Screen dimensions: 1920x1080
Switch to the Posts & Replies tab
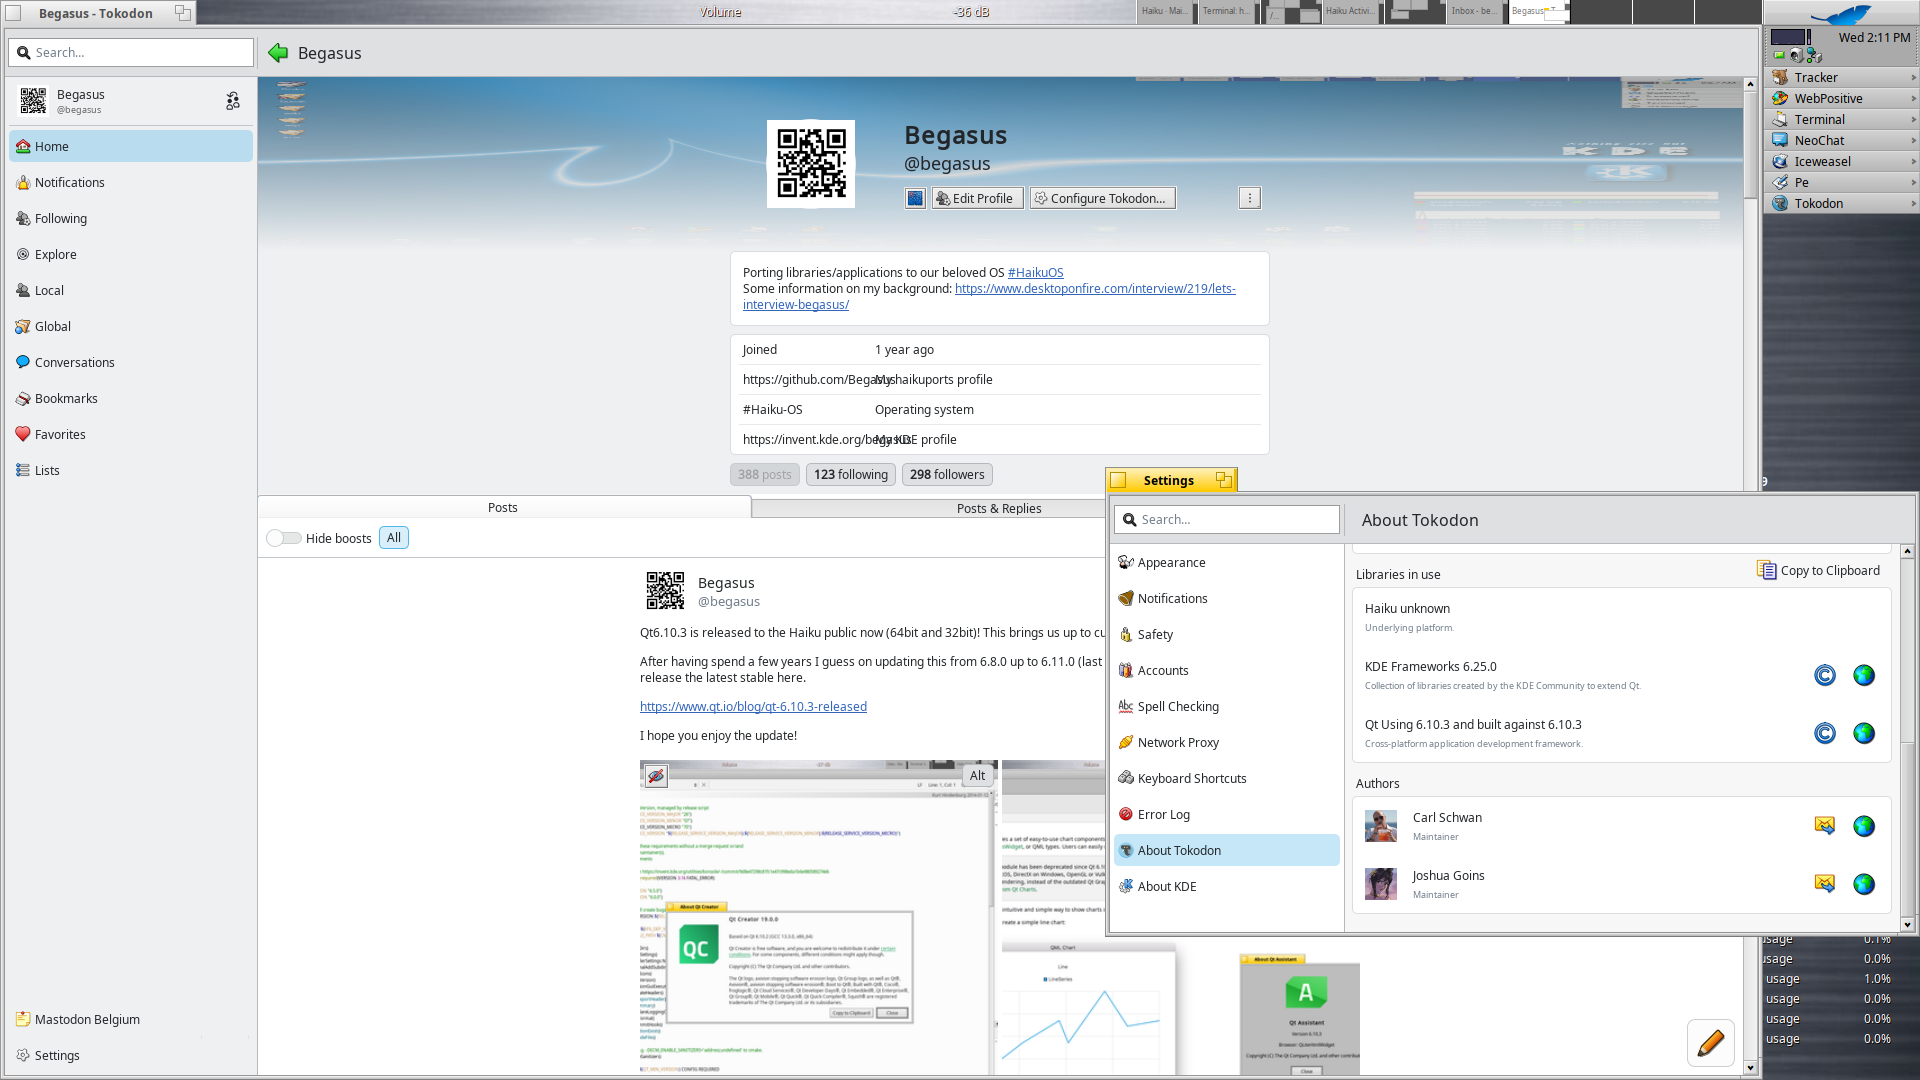[998, 508]
